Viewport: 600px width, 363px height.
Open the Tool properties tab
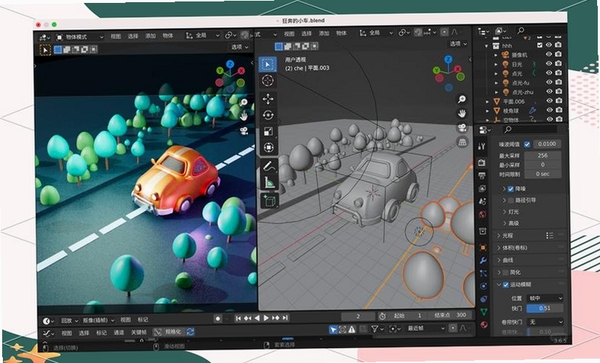(482, 146)
